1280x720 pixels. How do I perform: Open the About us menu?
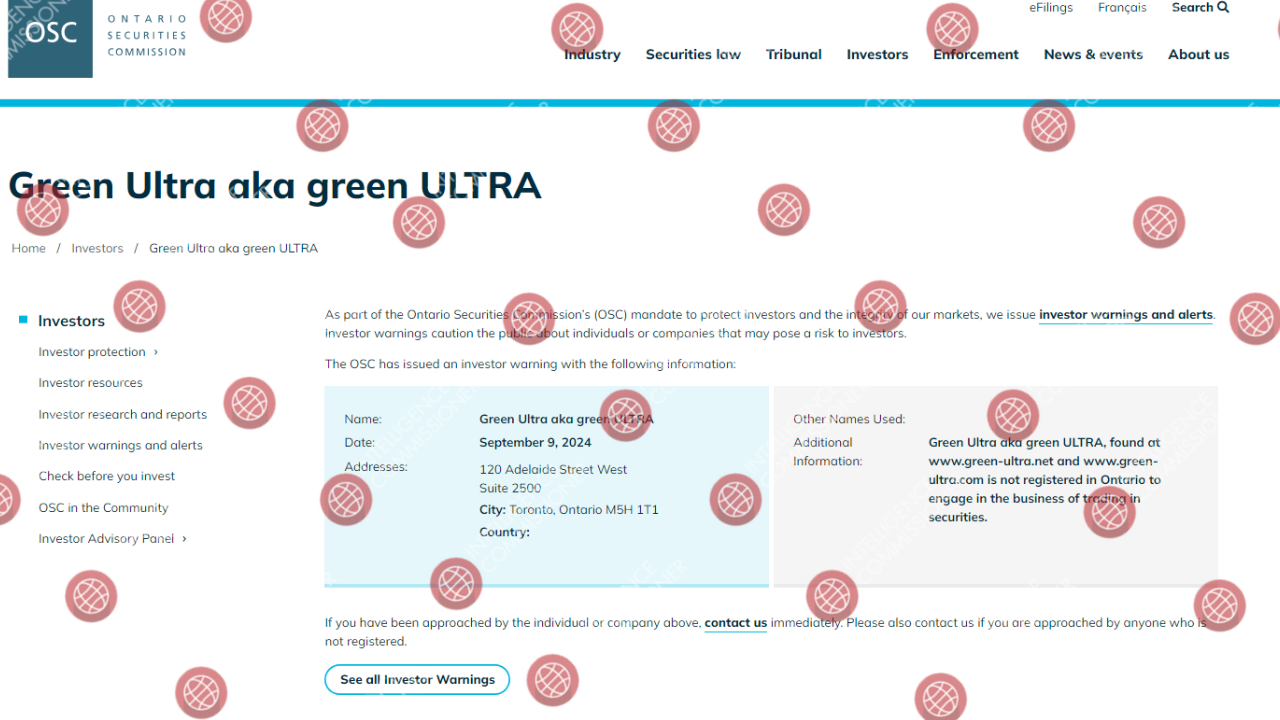(x=1198, y=55)
